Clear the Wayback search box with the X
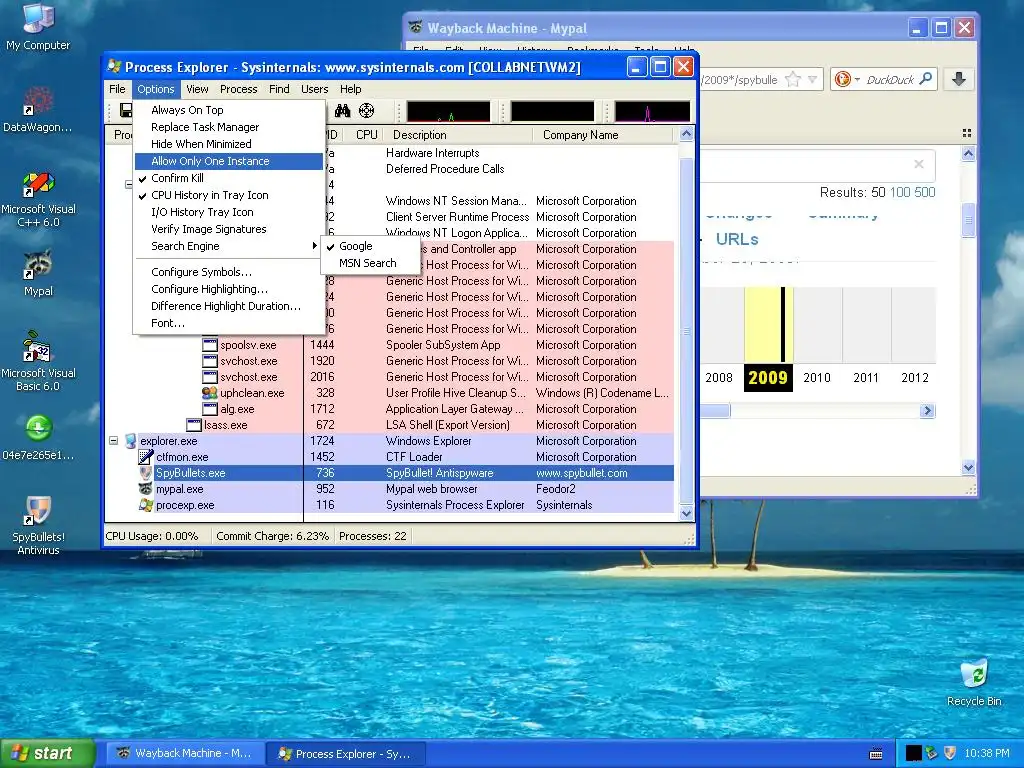The image size is (1024, 768). pos(919,164)
